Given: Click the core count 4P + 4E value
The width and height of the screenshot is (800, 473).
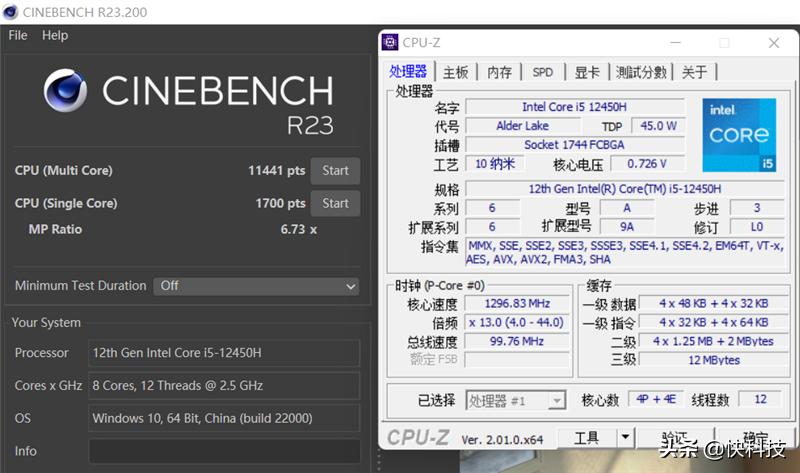Looking at the screenshot, I should click(656, 399).
